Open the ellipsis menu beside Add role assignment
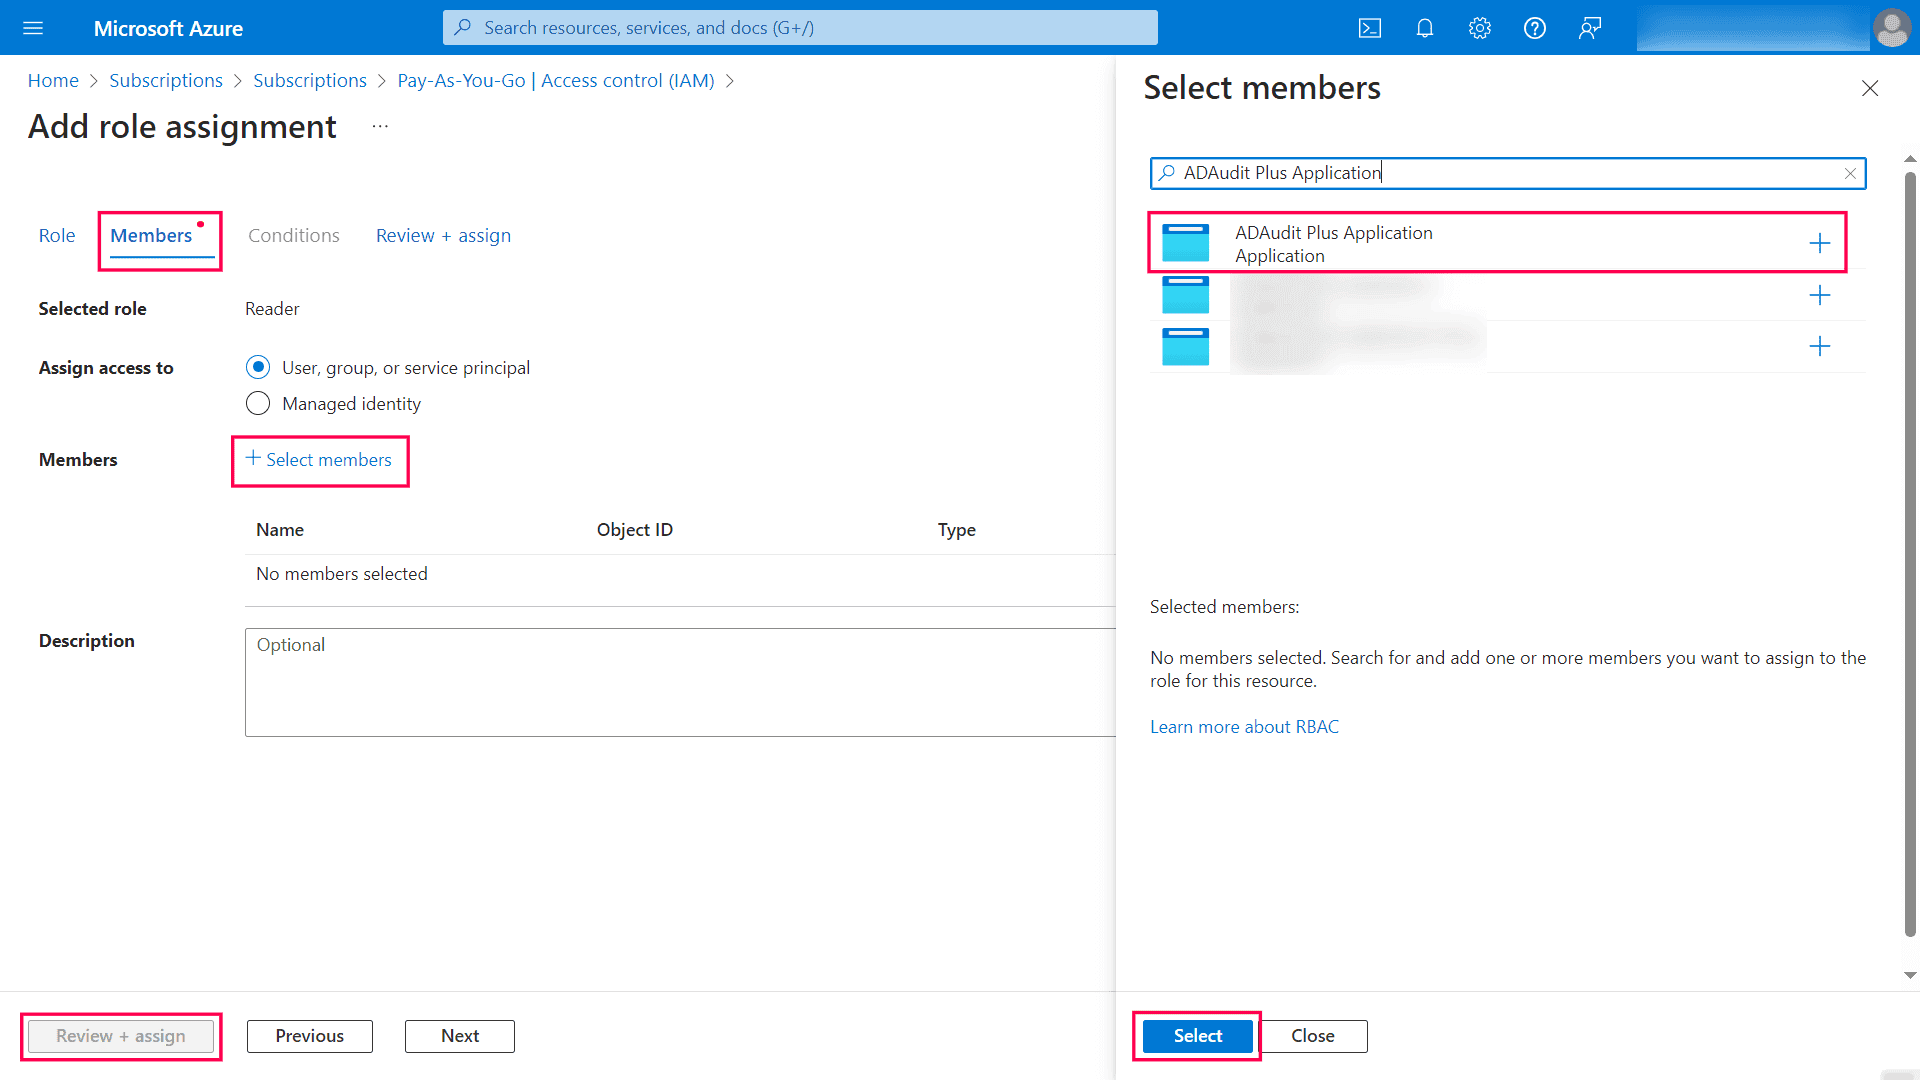This screenshot has height=1080, width=1920. tap(379, 126)
